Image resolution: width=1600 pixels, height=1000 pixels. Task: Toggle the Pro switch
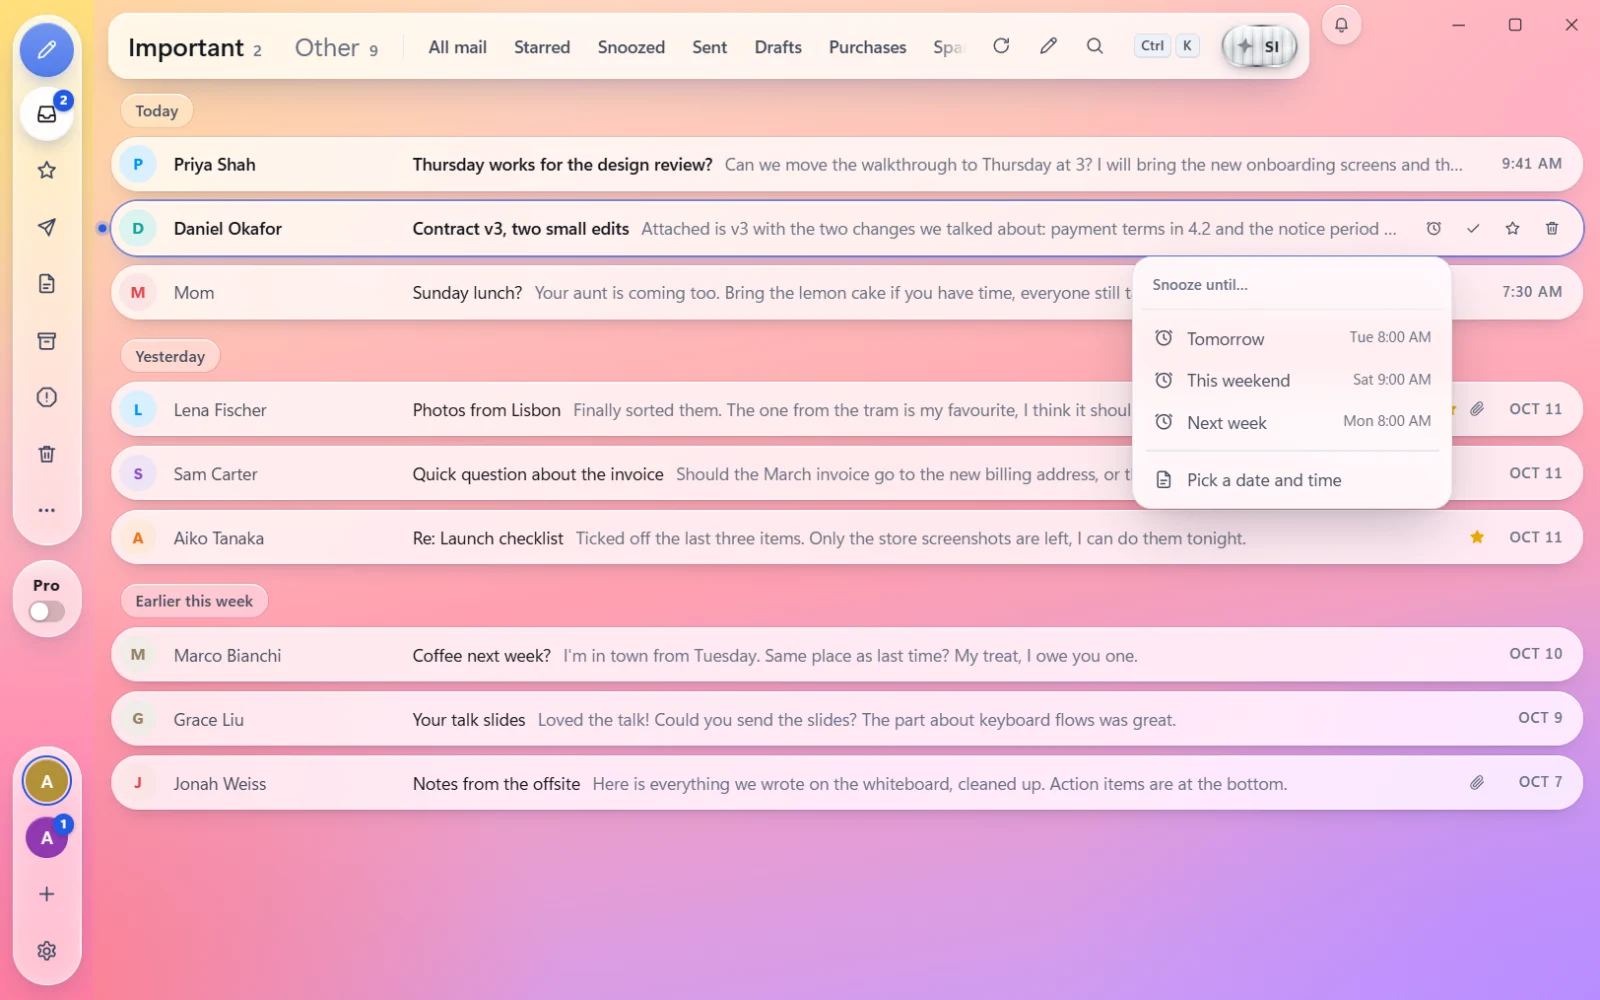click(x=47, y=612)
